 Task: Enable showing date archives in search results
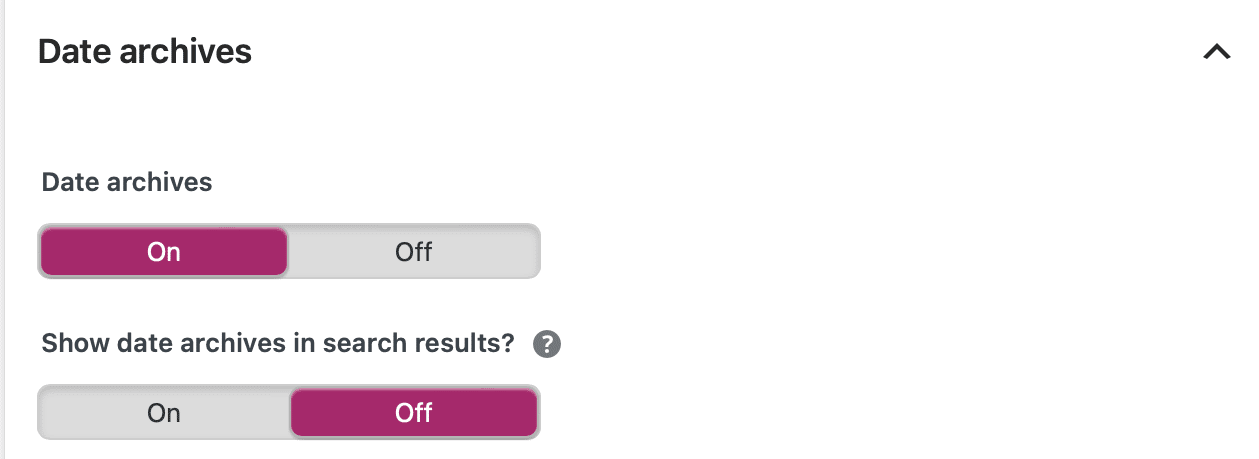(x=164, y=413)
